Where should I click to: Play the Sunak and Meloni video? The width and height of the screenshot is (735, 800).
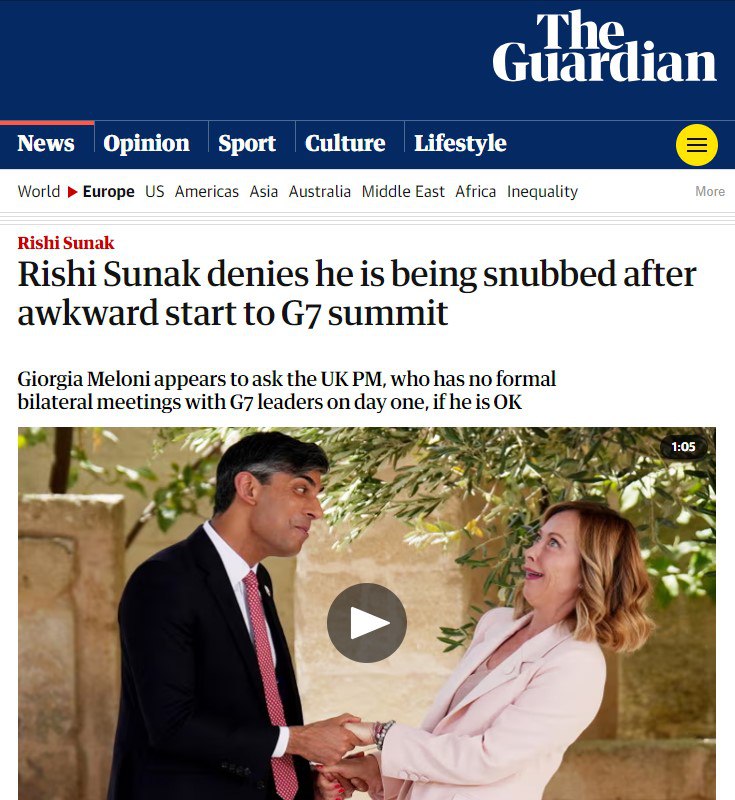[366, 623]
